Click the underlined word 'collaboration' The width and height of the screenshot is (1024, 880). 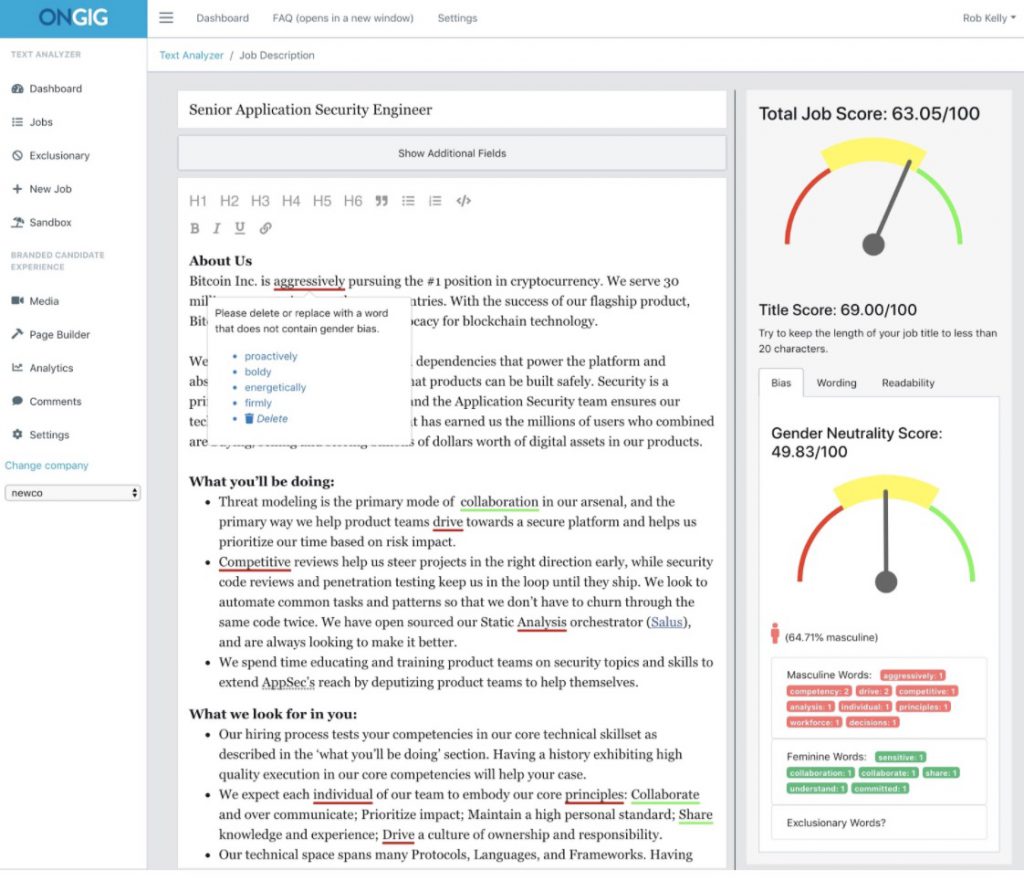500,502
